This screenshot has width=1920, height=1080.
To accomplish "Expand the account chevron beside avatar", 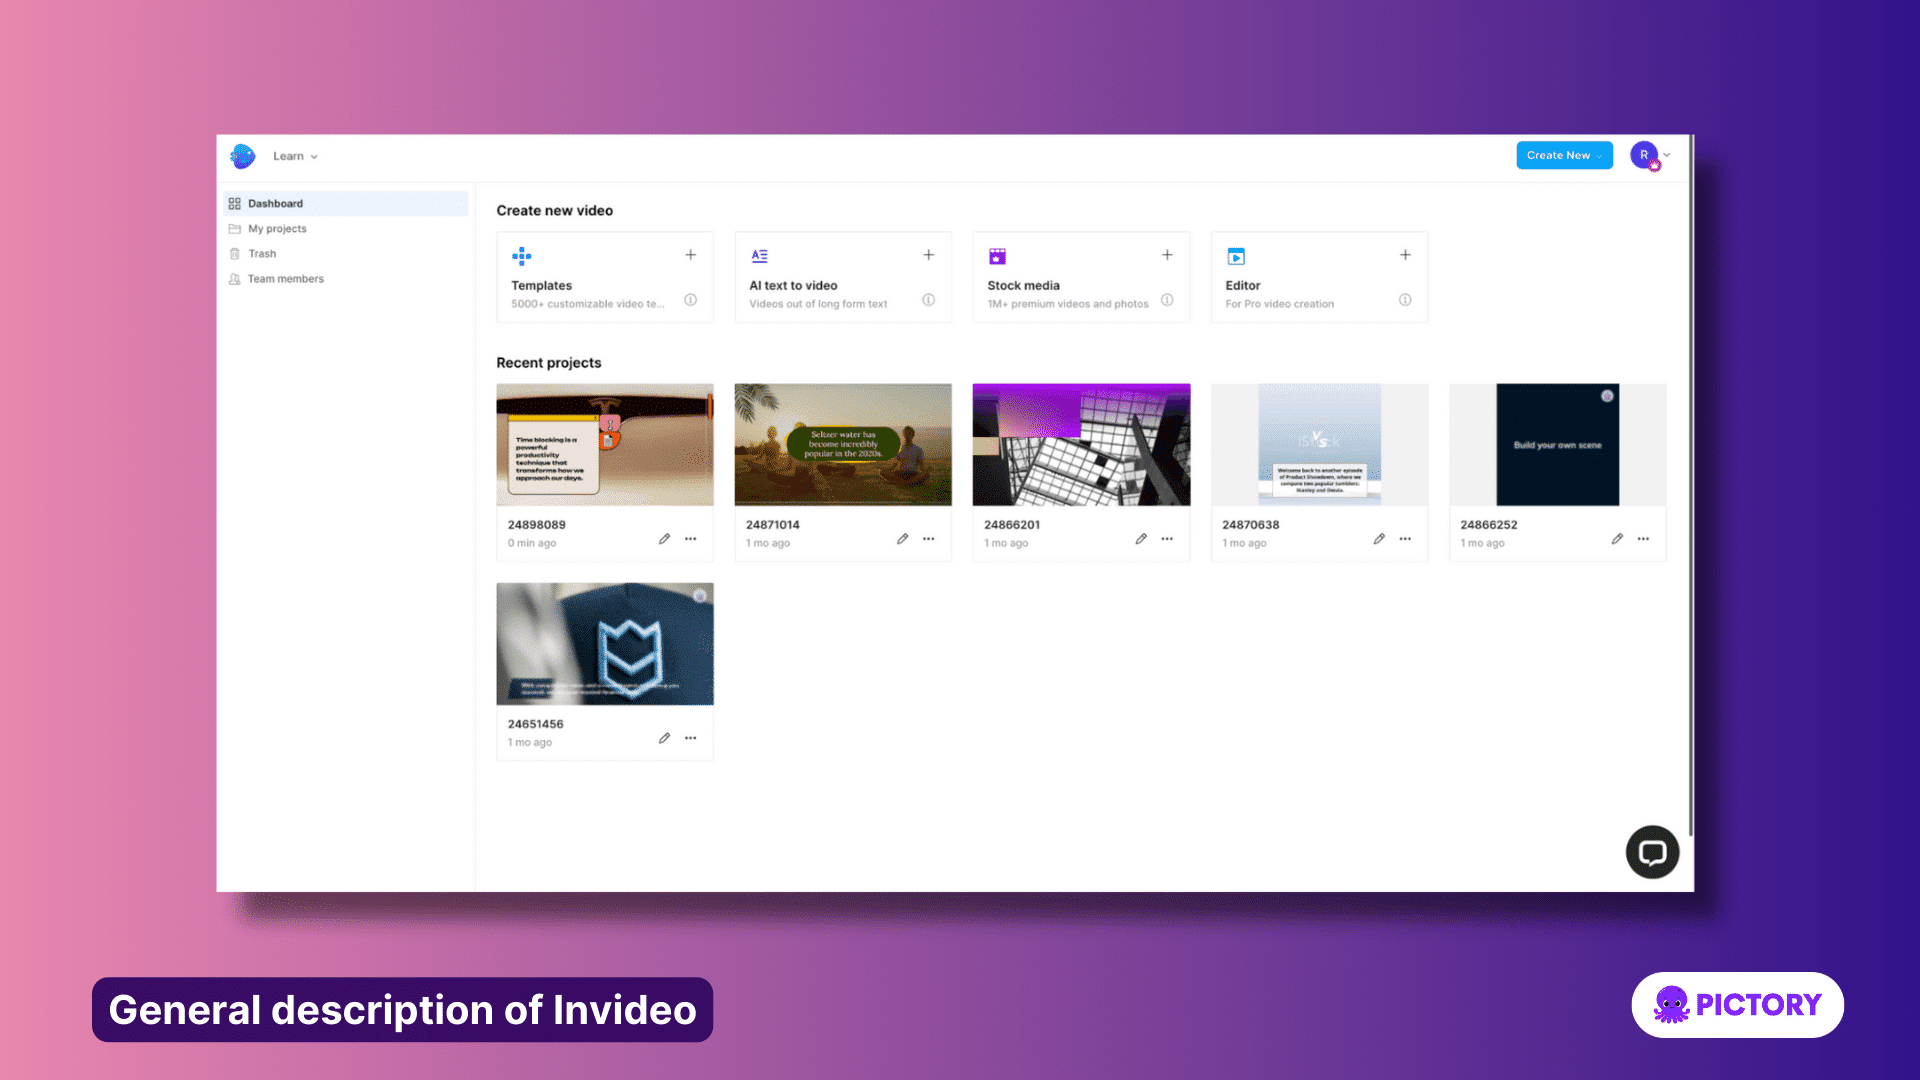I will pyautogui.click(x=1667, y=155).
